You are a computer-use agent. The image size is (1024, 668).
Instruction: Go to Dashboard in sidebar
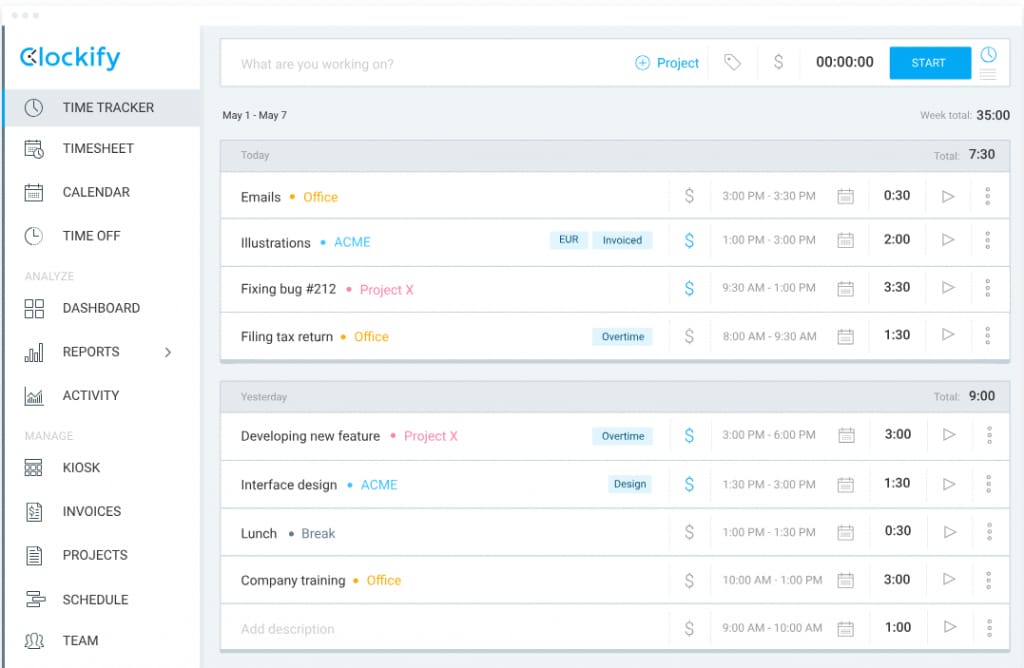100,308
